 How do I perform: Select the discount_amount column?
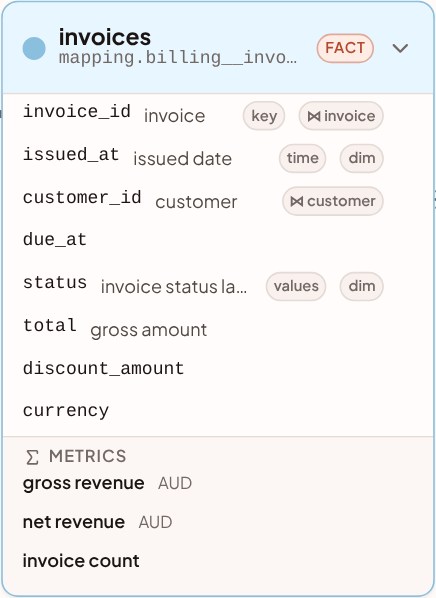[103, 368]
